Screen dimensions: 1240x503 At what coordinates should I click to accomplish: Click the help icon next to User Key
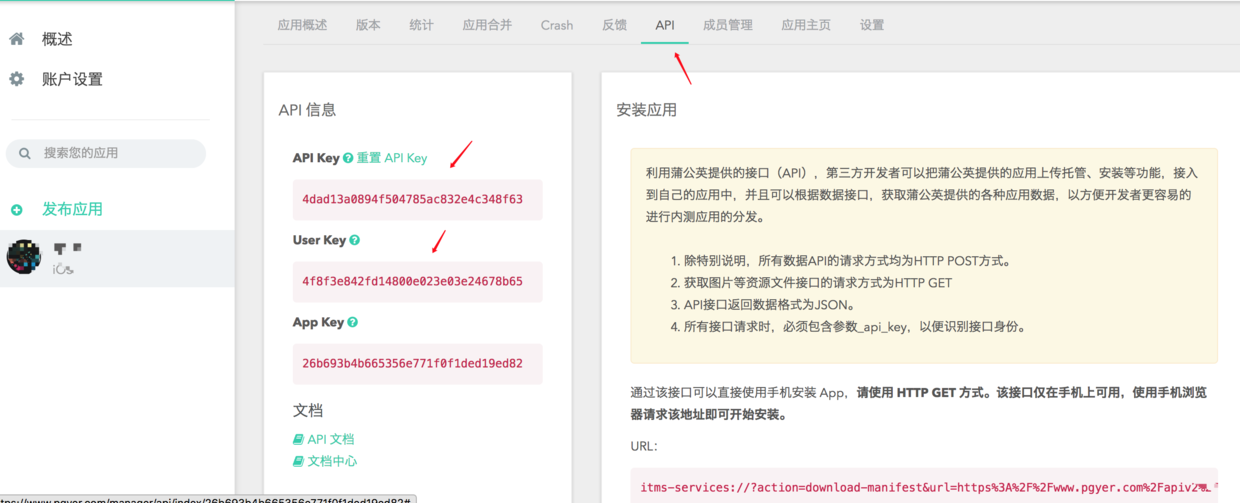point(354,240)
